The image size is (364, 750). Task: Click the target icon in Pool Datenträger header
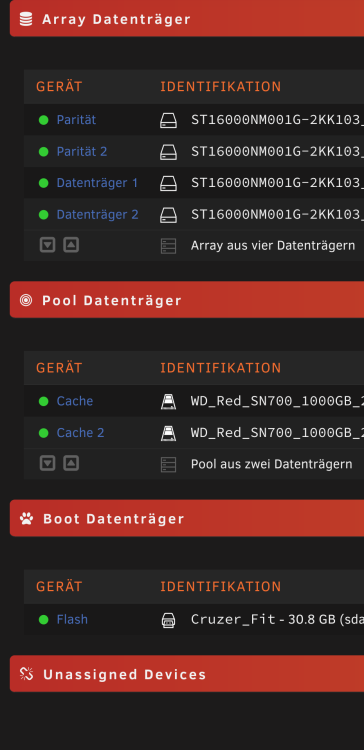point(26,300)
